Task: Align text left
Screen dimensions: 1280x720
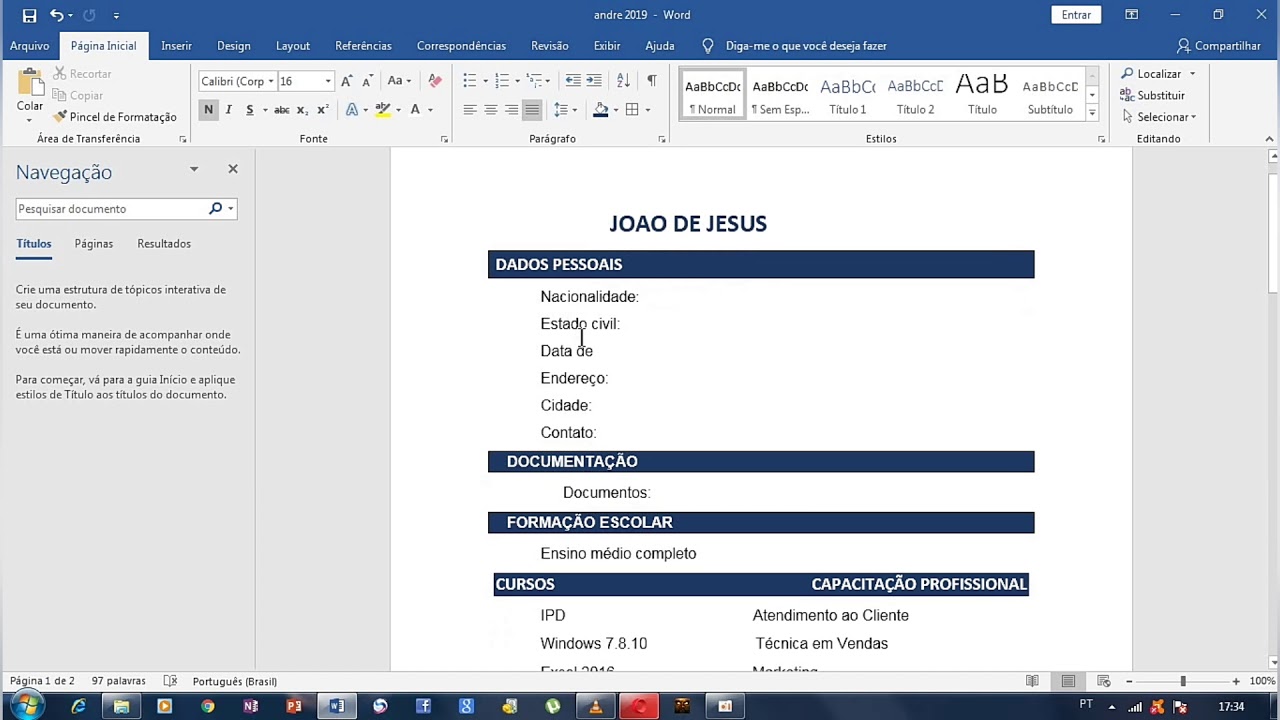Action: click(x=469, y=110)
